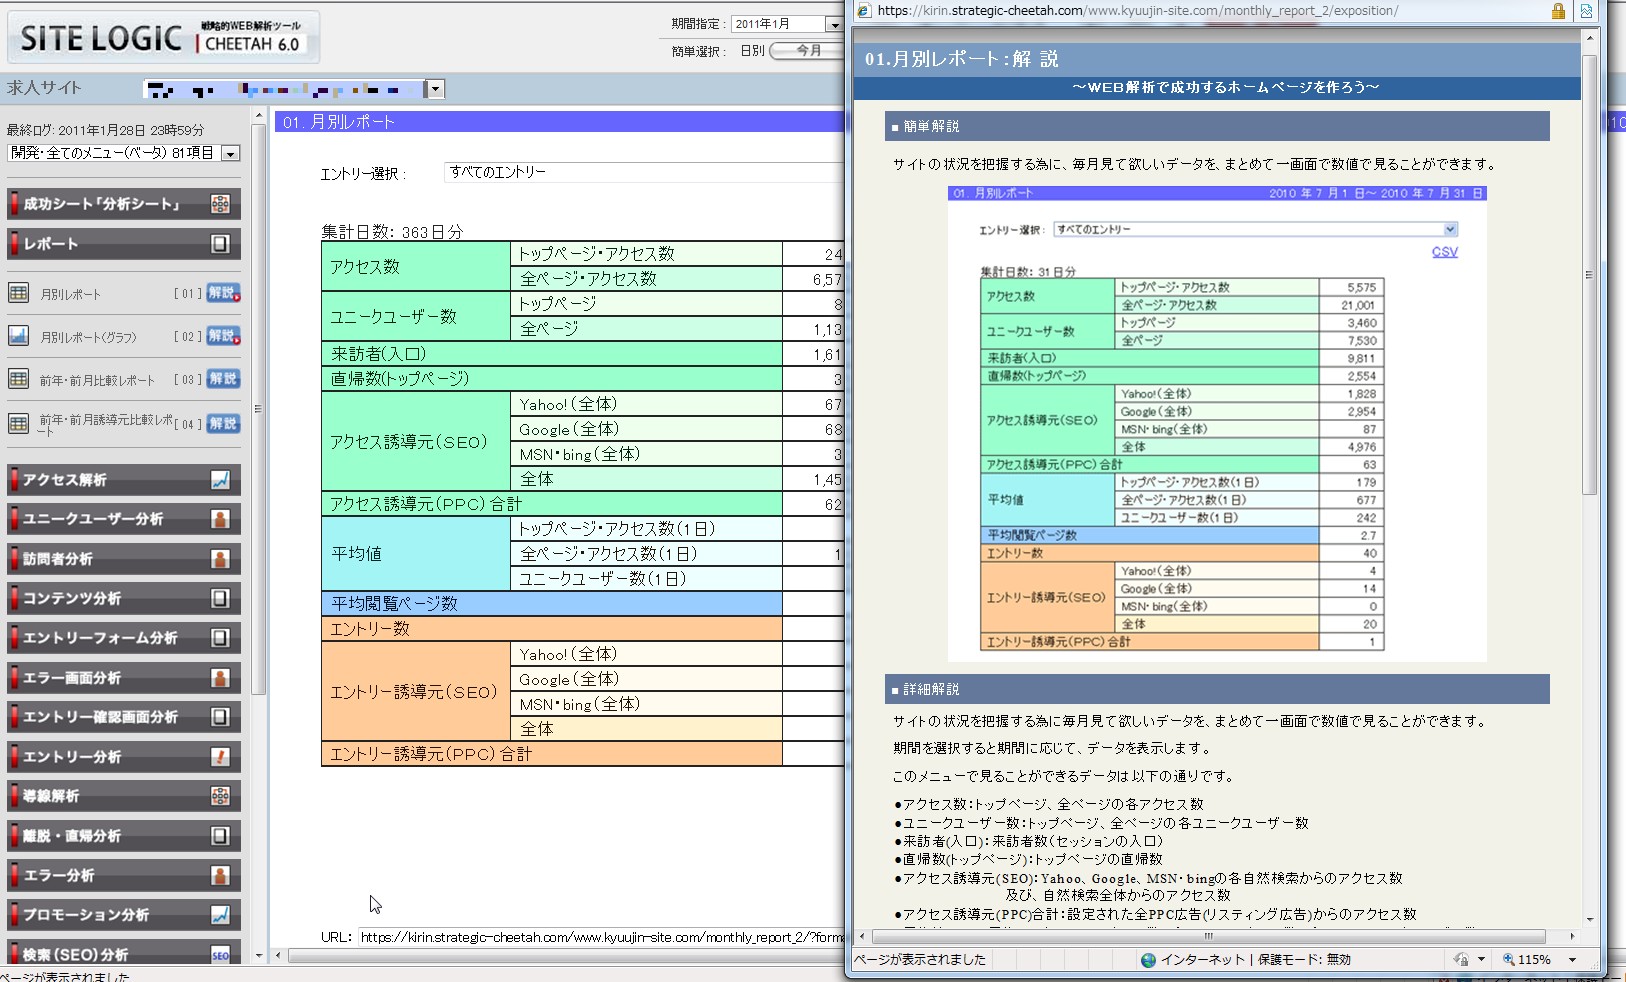Image resolution: width=1626 pixels, height=982 pixels.
Task: Click the popup's horizontal scrollbar
Action: 1208,937
